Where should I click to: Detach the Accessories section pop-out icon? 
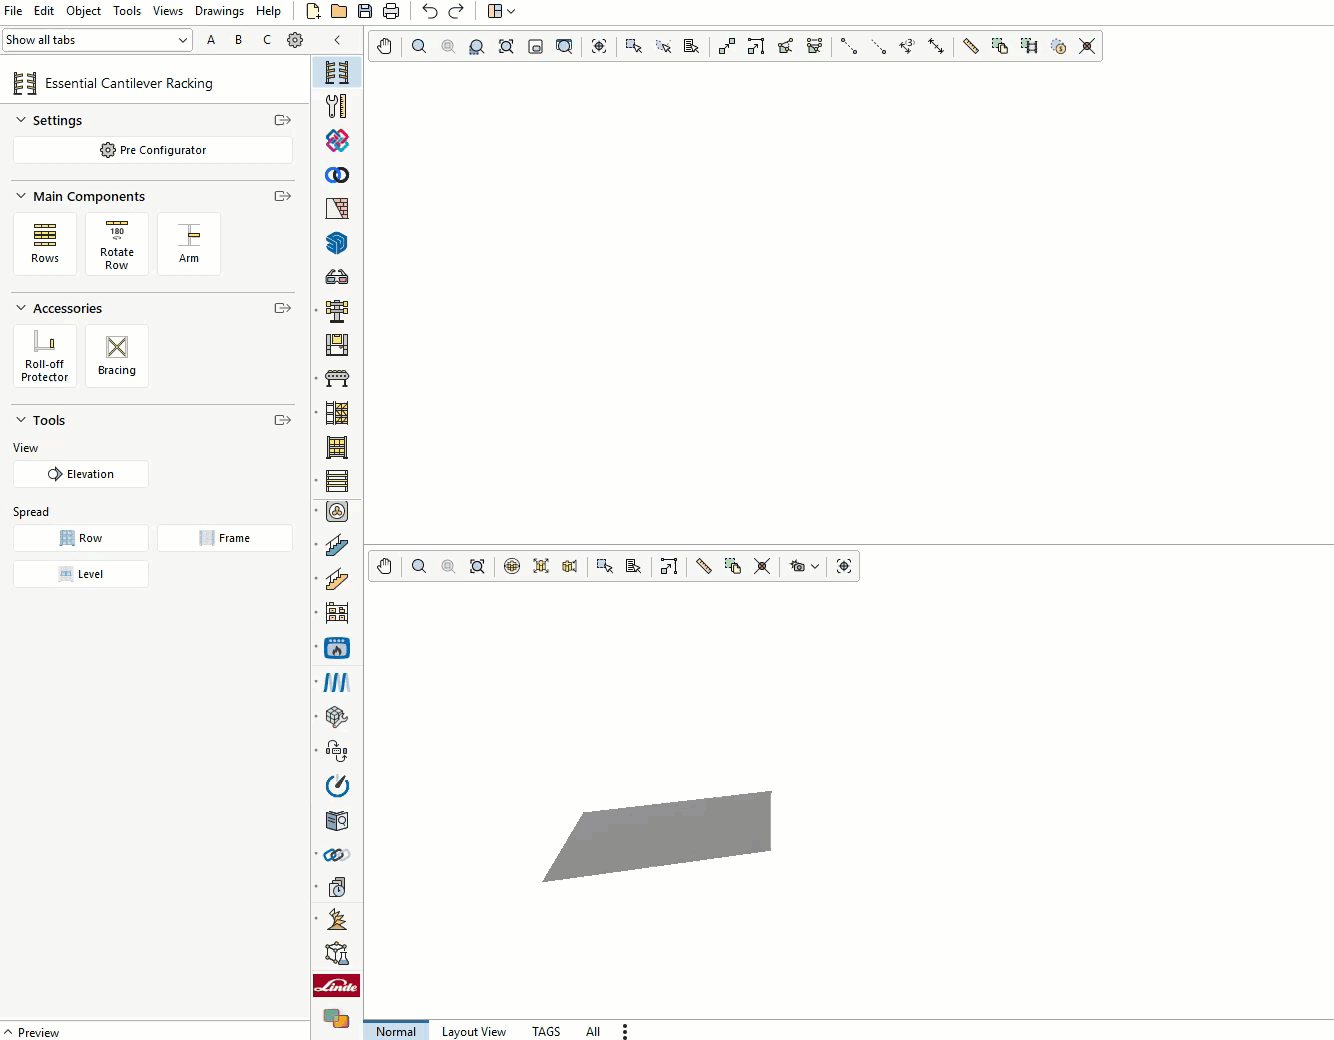283,308
